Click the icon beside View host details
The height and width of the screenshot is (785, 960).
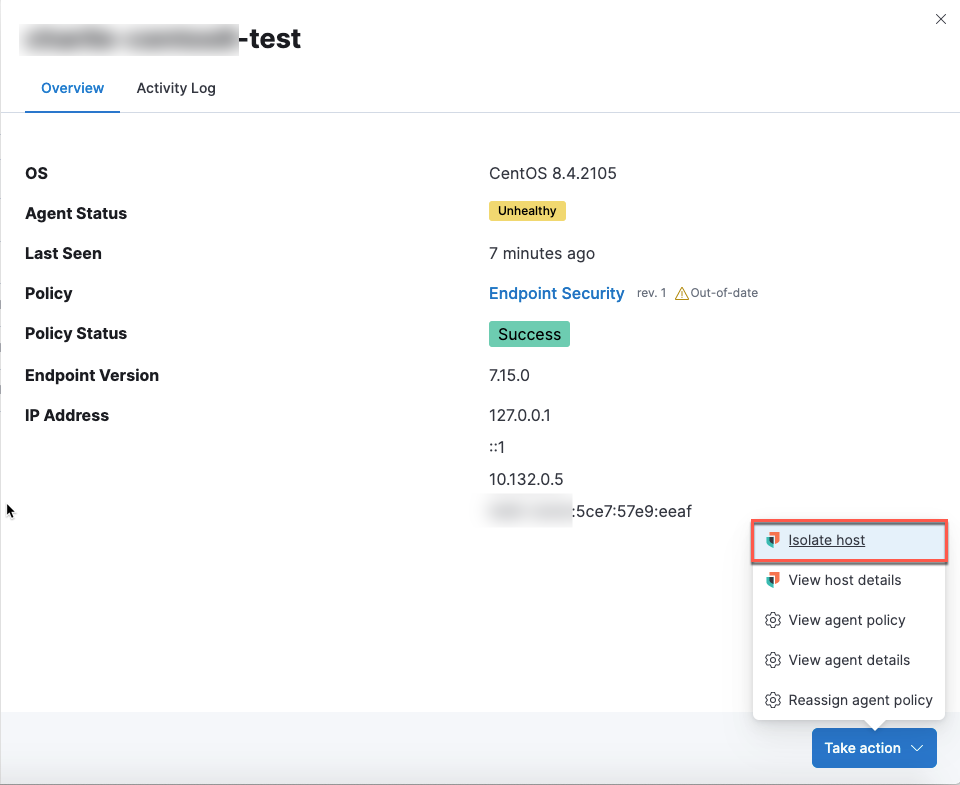(x=772, y=580)
